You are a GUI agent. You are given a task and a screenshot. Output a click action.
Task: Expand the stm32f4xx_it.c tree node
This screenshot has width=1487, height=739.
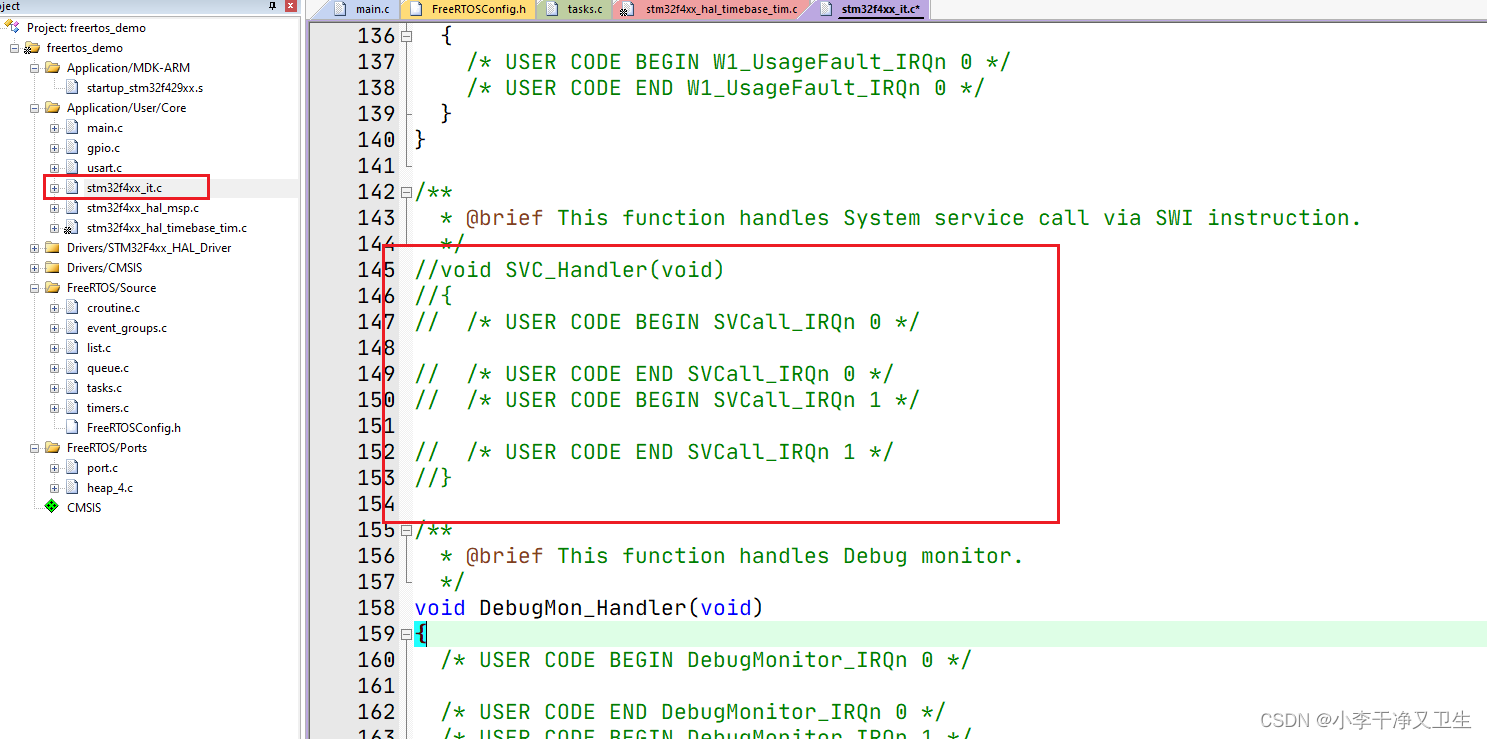pyautogui.click(x=54, y=187)
